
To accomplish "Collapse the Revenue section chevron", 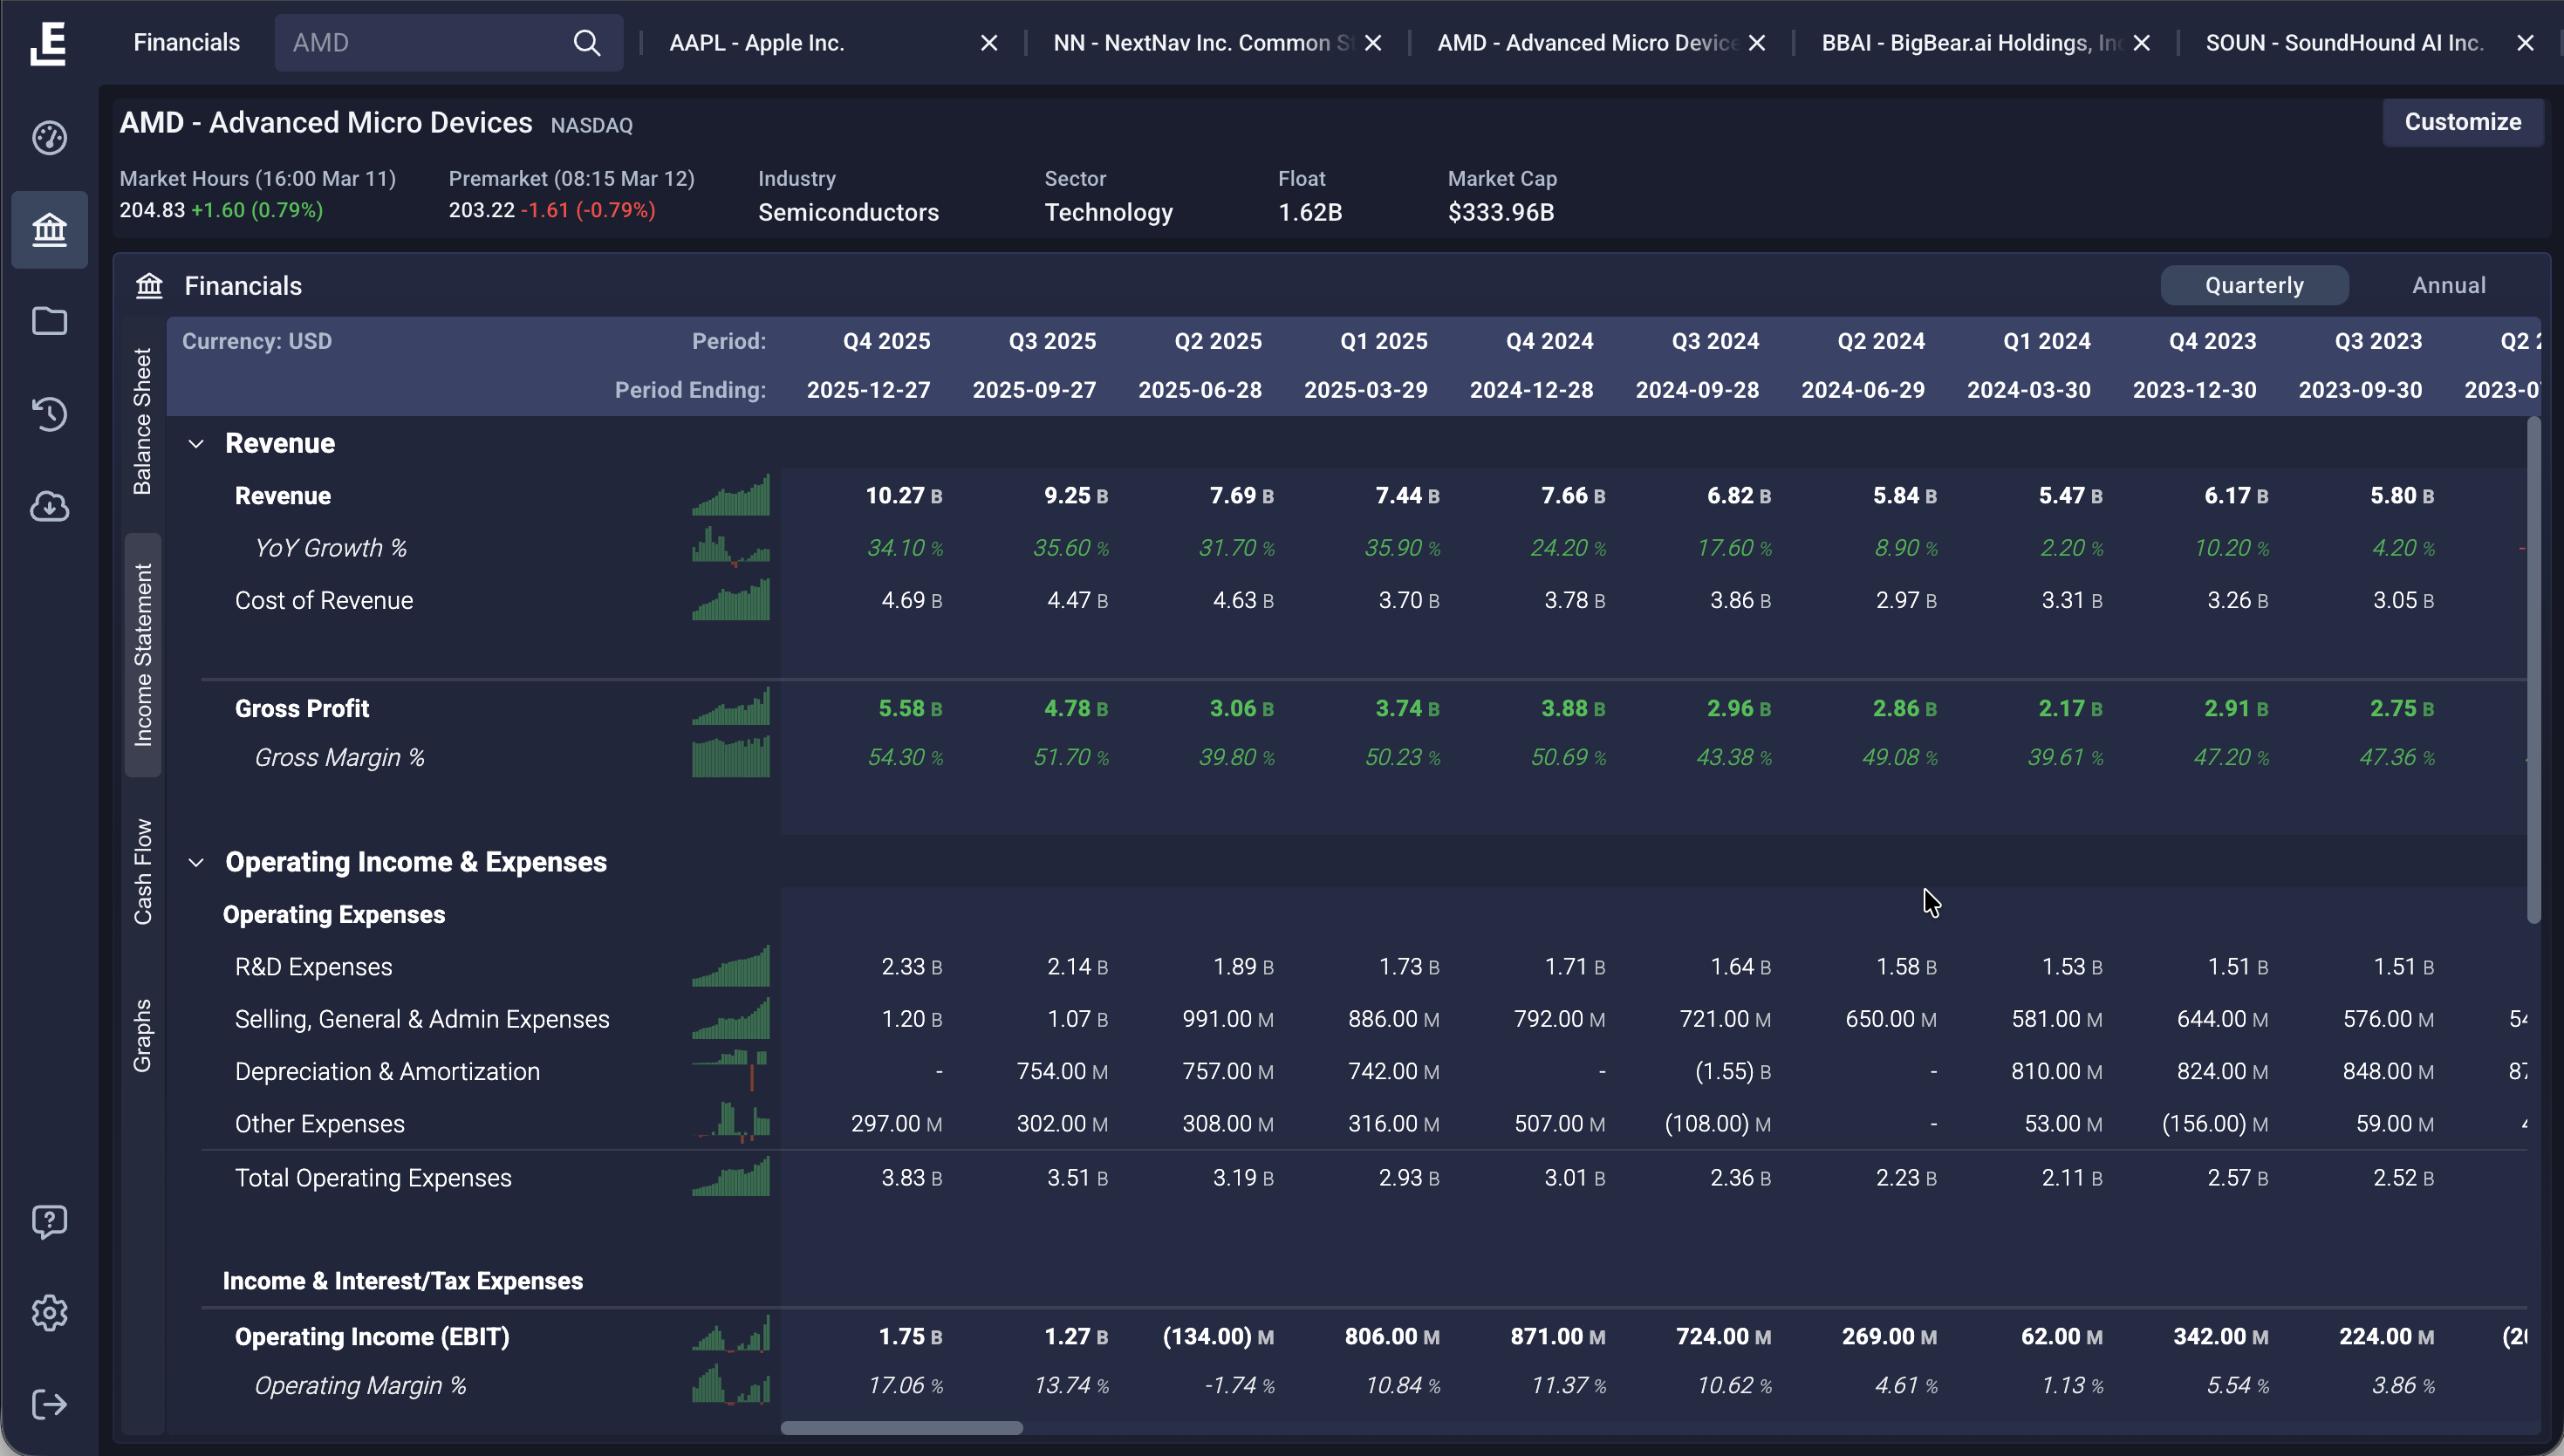I will [196, 443].
